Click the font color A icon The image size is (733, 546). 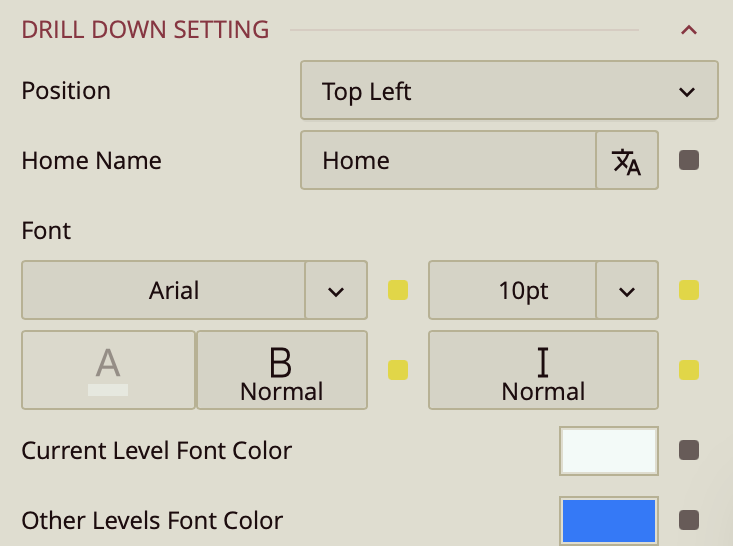click(108, 370)
